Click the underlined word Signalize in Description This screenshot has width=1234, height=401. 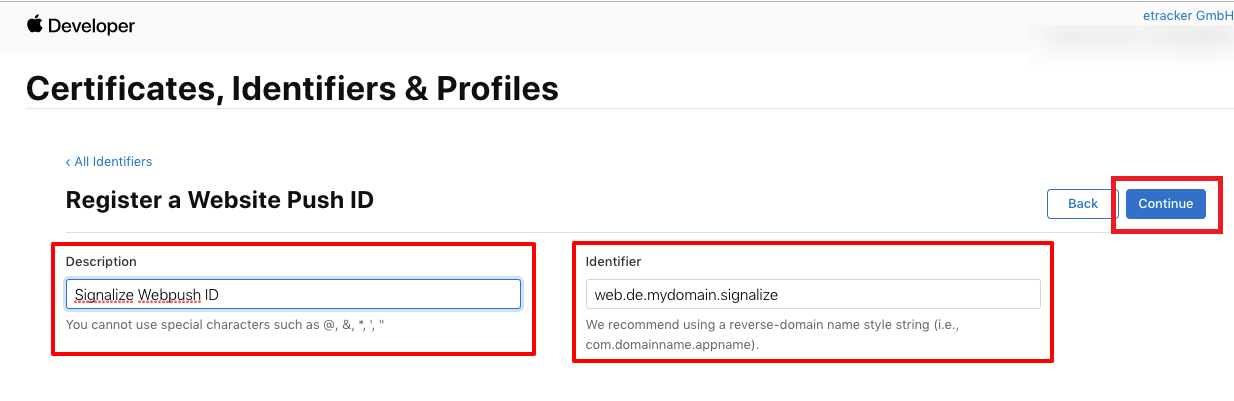click(104, 294)
